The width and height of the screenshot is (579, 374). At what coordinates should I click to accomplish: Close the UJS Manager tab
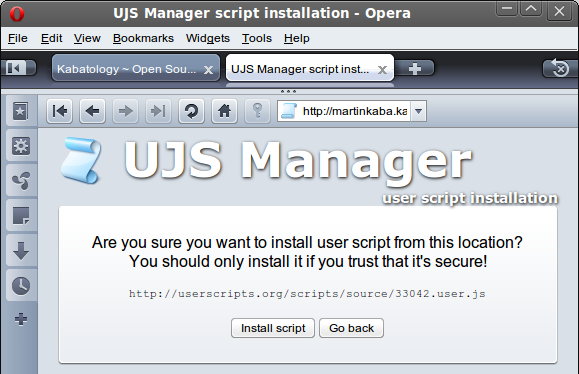[x=383, y=70]
